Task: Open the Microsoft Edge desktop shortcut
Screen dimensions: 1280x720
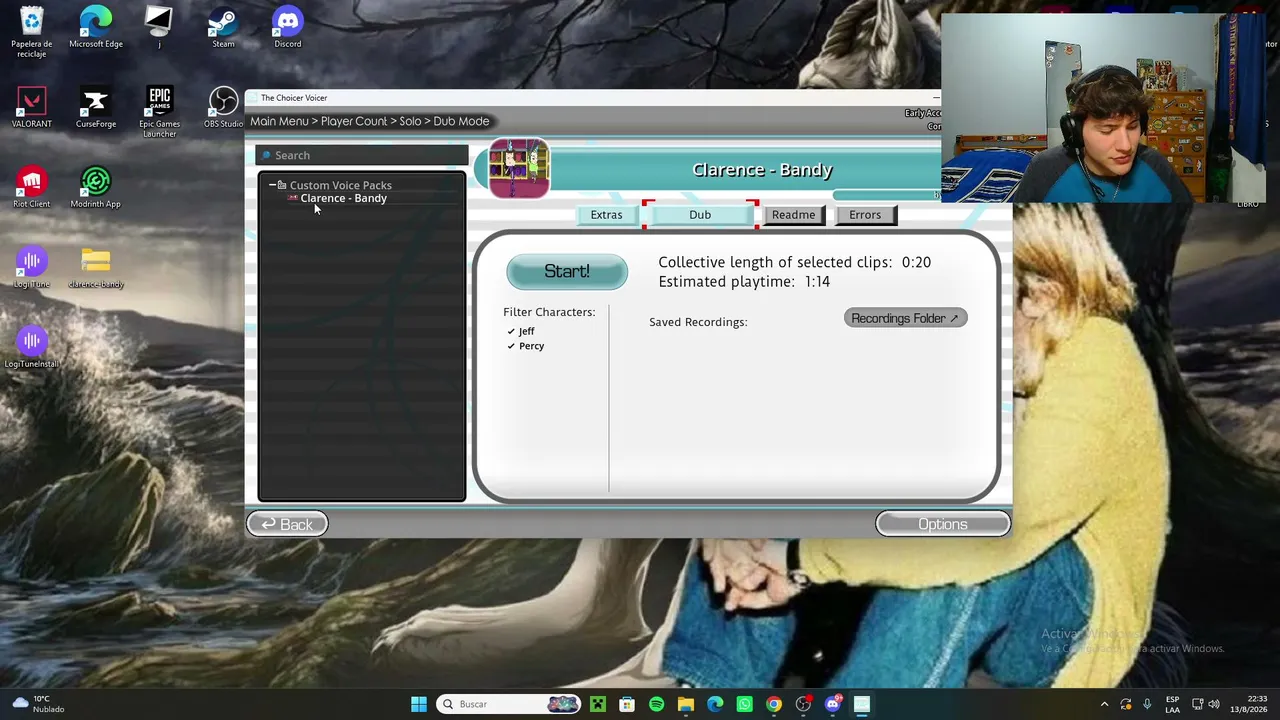Action: coord(96,27)
